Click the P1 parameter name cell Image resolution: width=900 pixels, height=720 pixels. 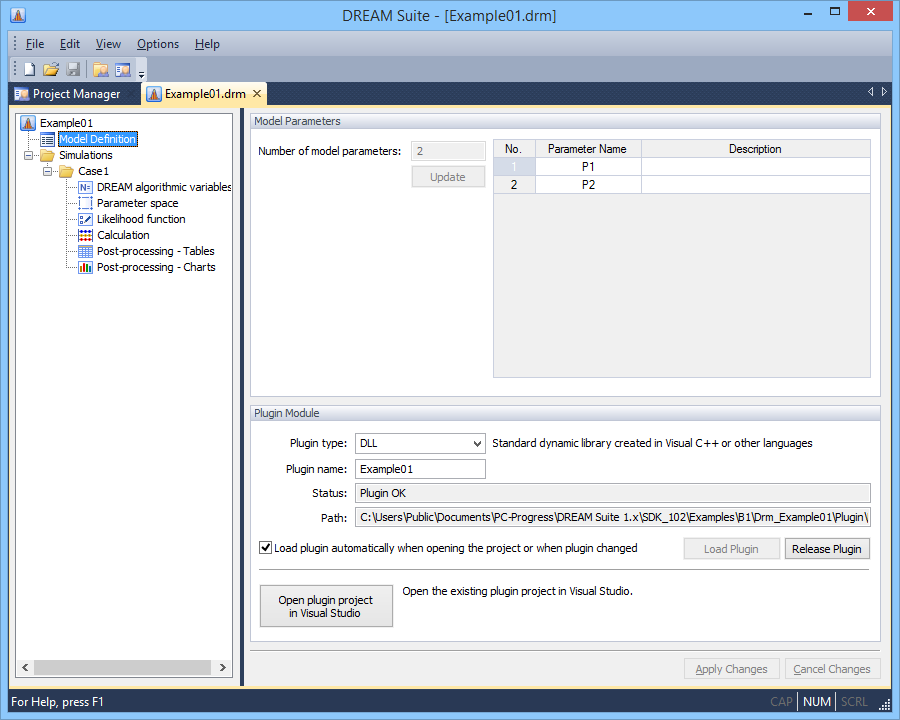click(588, 167)
